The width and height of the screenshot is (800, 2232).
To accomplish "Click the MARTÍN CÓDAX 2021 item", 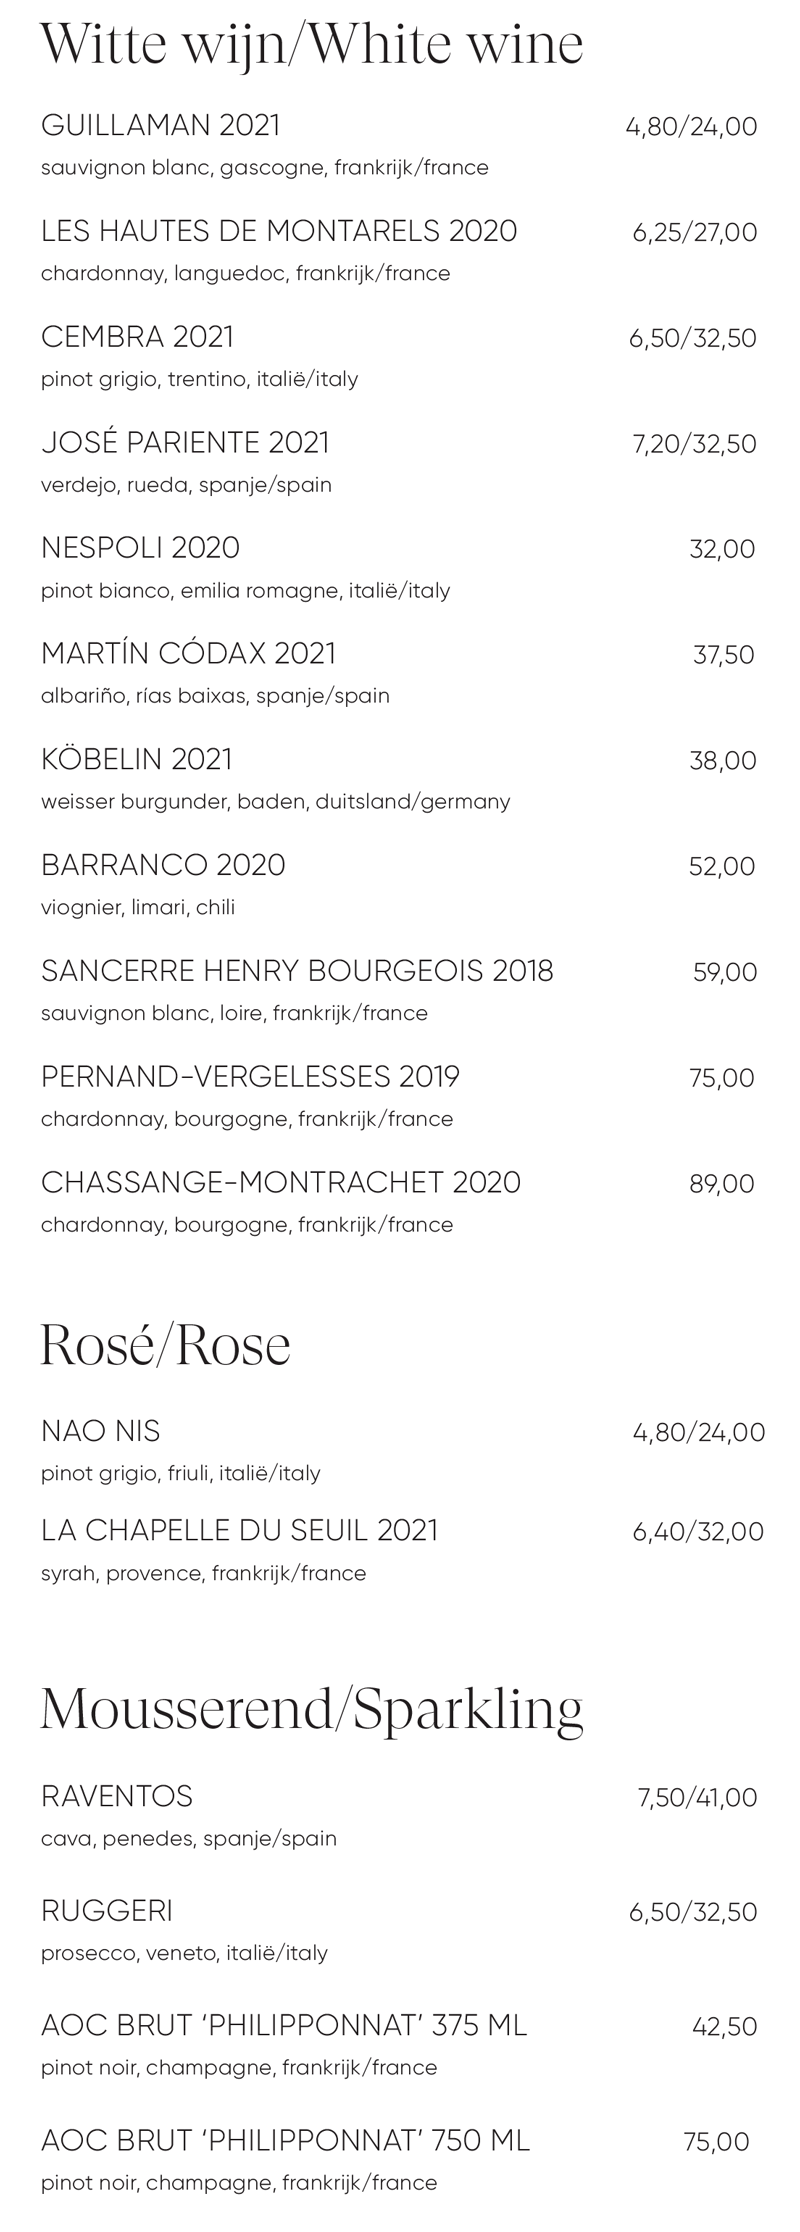I will click(x=189, y=653).
